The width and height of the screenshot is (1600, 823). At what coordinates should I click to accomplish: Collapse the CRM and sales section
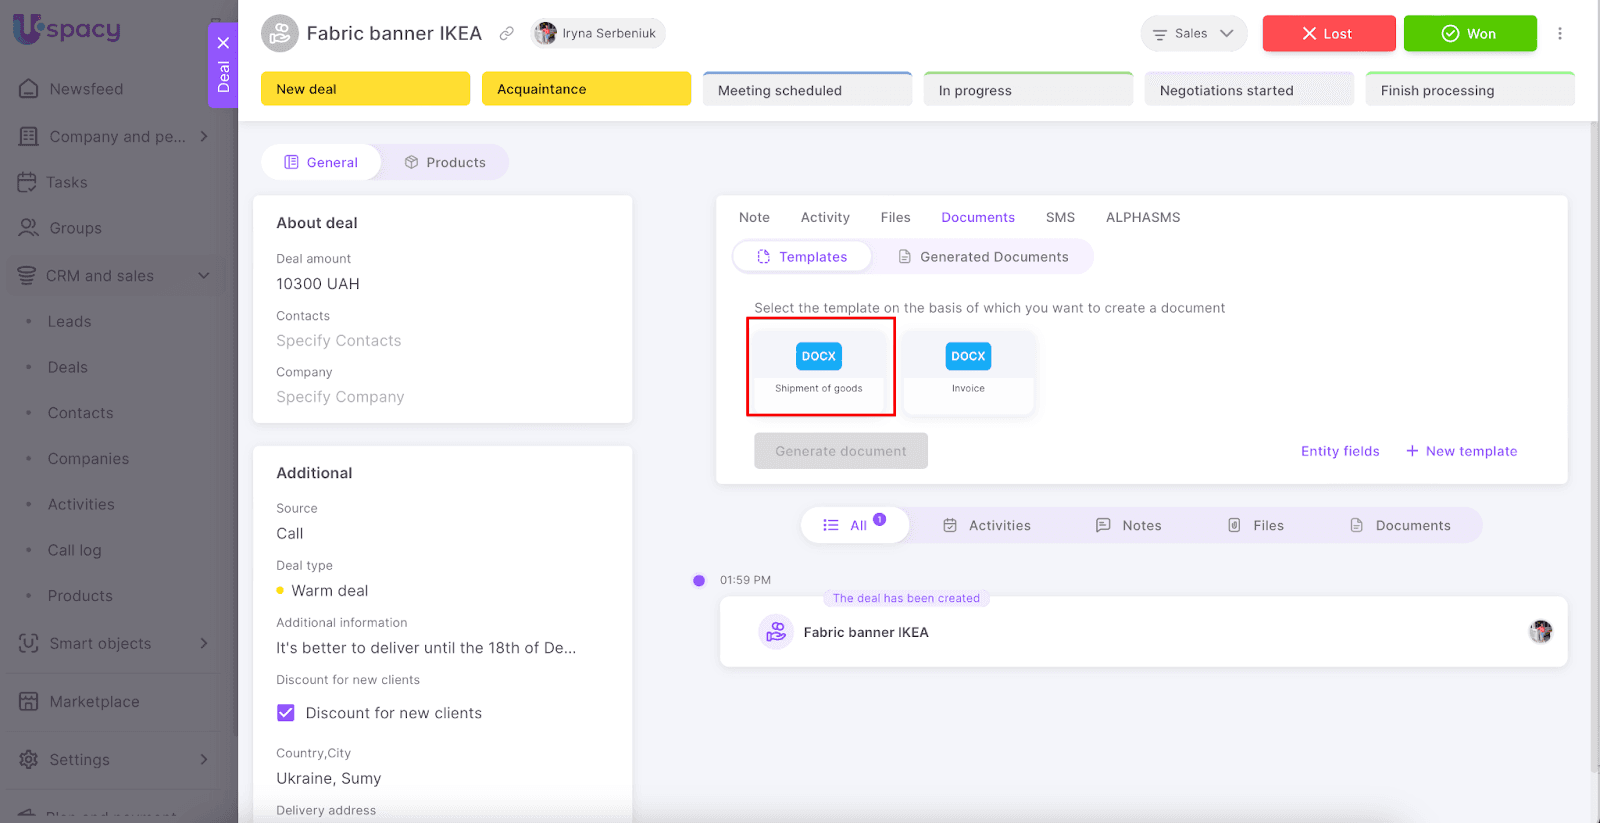[x=204, y=276]
